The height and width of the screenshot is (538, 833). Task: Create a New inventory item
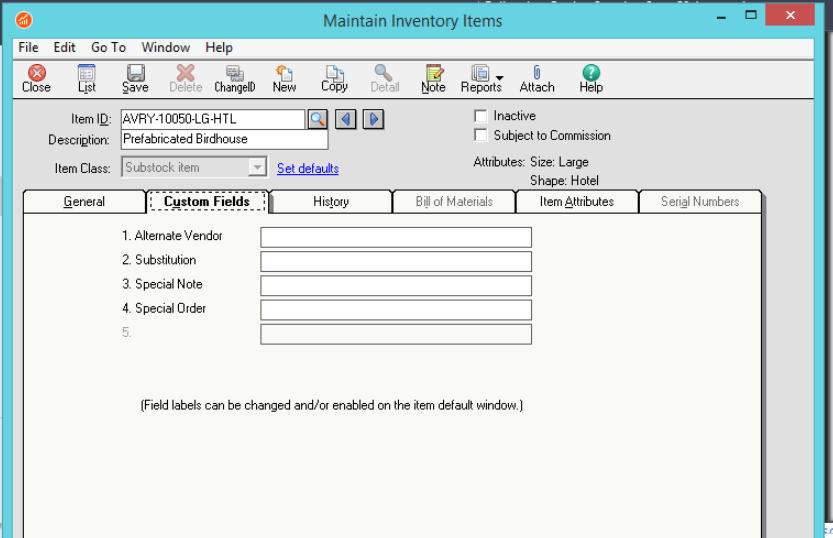(x=284, y=78)
